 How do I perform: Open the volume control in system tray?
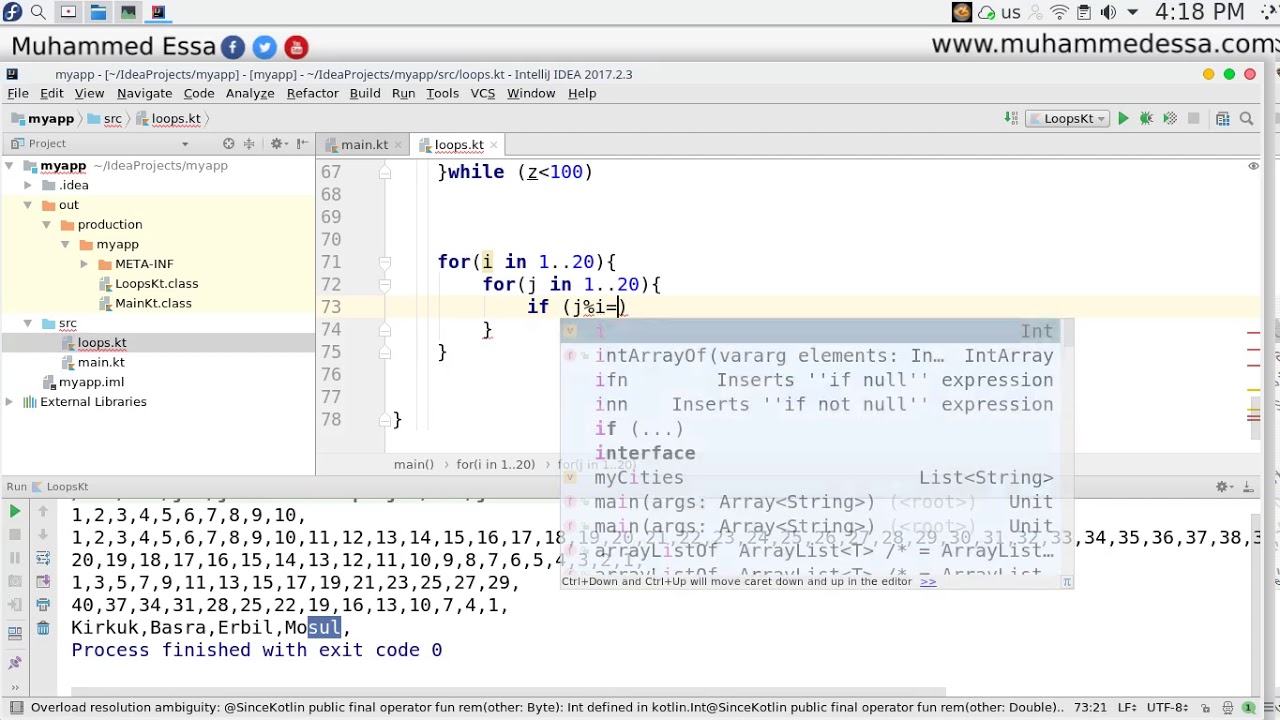point(1108,13)
